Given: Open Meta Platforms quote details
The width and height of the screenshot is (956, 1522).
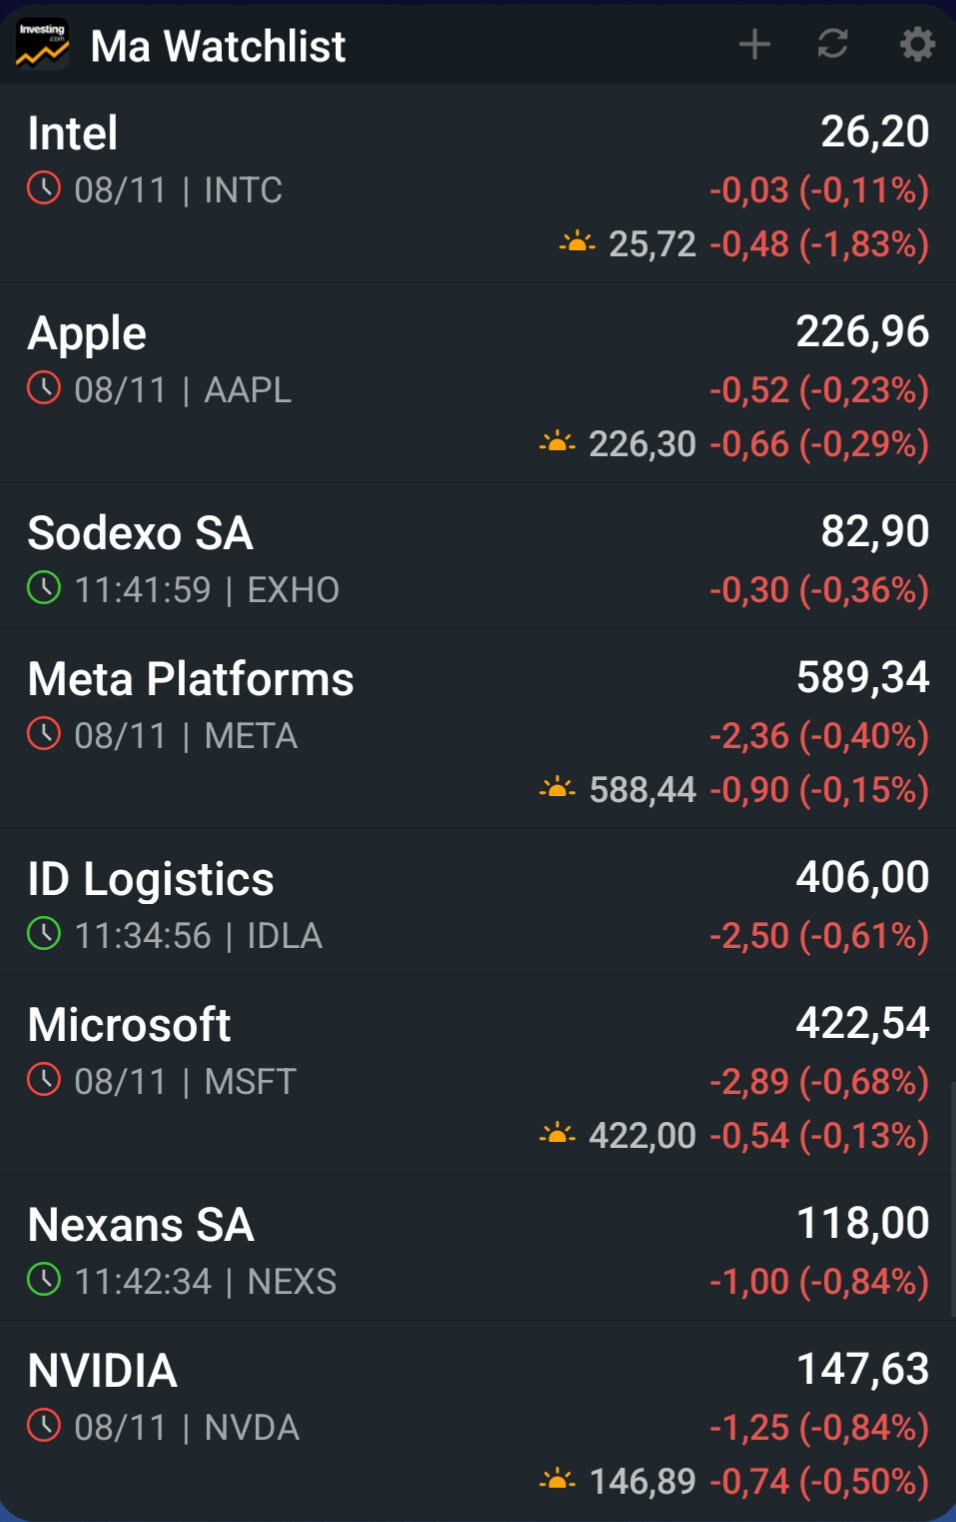Looking at the screenshot, I should (x=190, y=680).
